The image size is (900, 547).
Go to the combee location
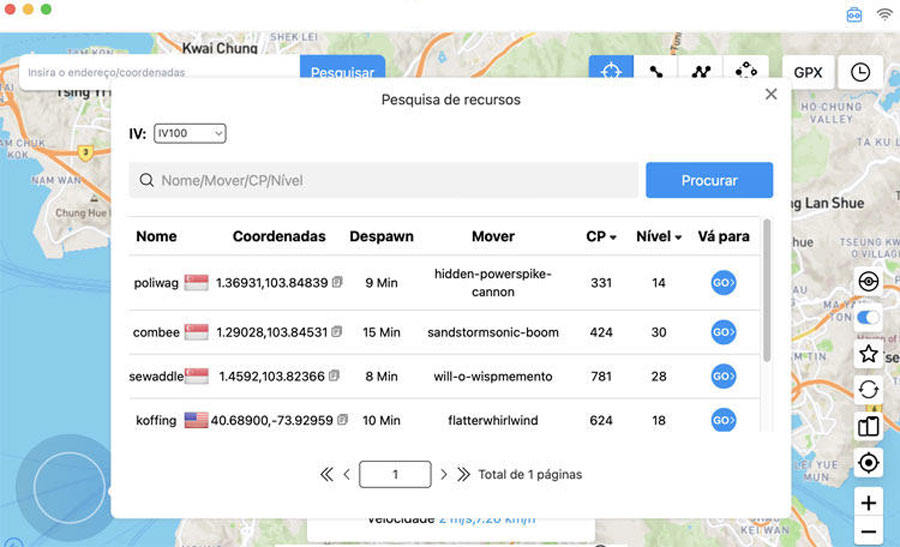pos(723,332)
